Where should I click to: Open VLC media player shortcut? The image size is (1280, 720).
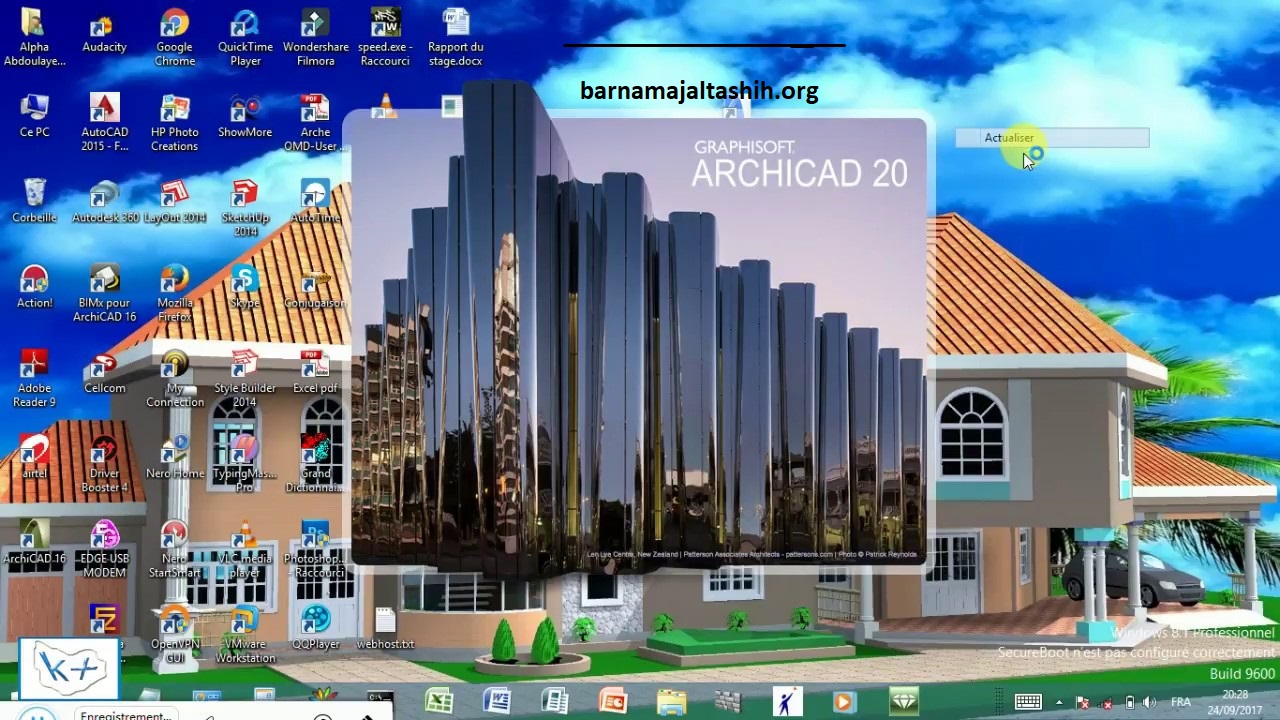[245, 548]
